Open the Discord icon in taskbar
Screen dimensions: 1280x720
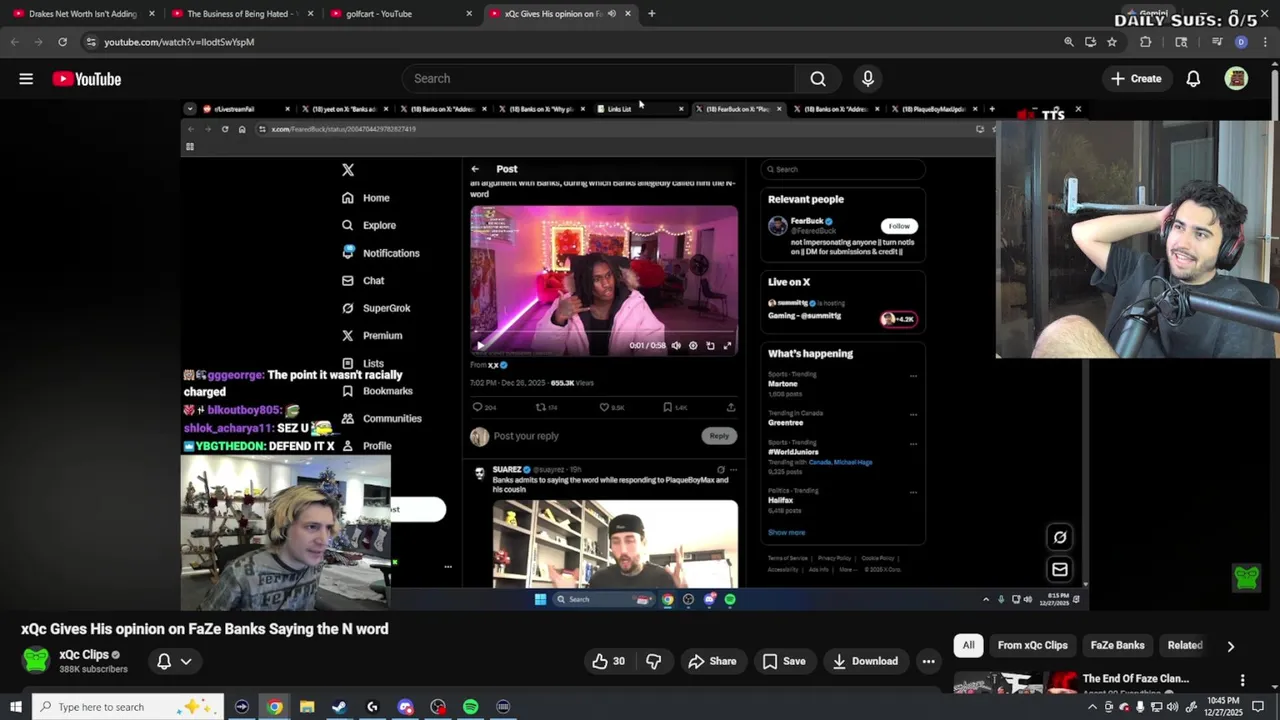(405, 707)
